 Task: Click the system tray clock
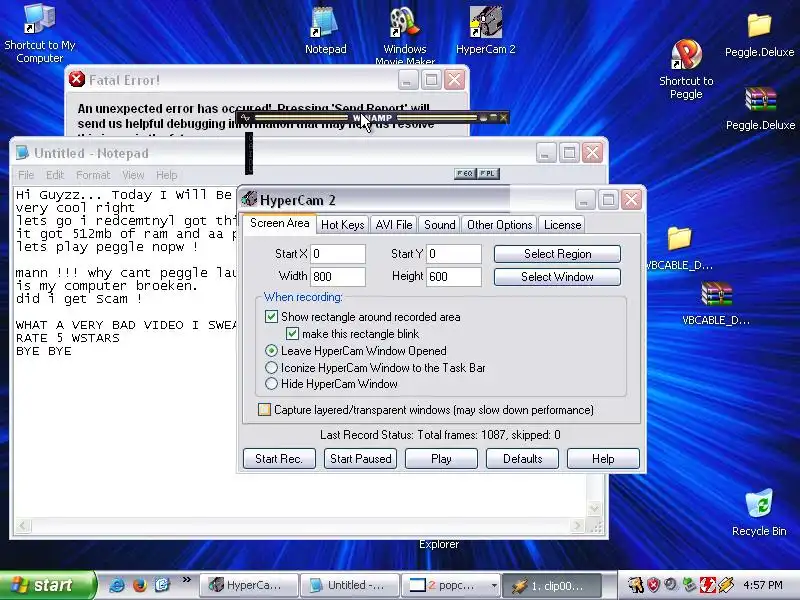pyautogui.click(x=763, y=585)
